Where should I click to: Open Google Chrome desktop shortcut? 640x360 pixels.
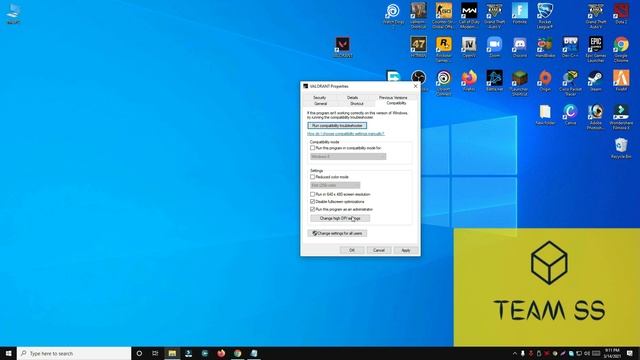[621, 49]
